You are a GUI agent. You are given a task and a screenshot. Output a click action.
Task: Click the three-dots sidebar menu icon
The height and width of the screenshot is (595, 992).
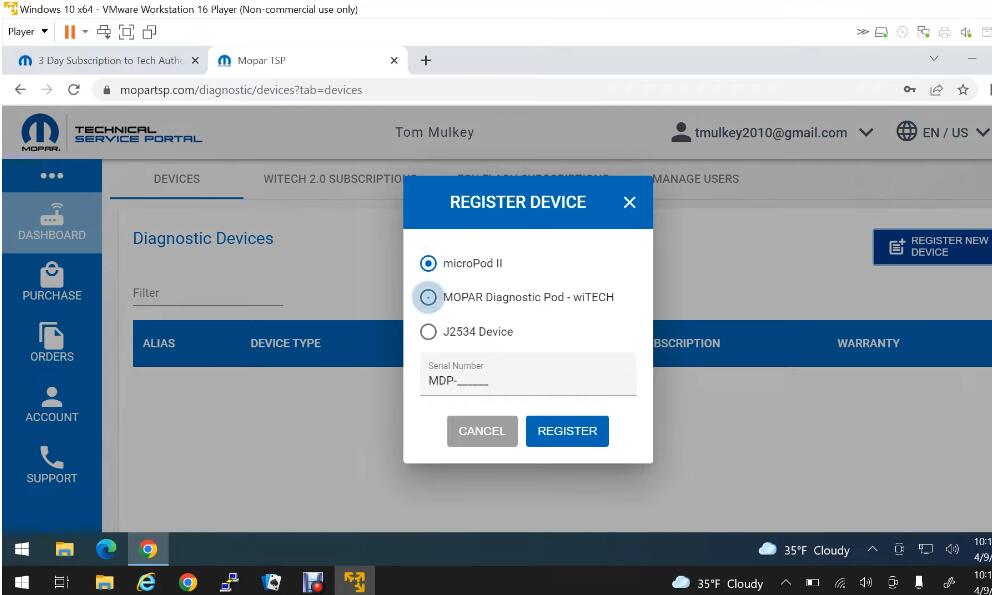[x=52, y=176]
